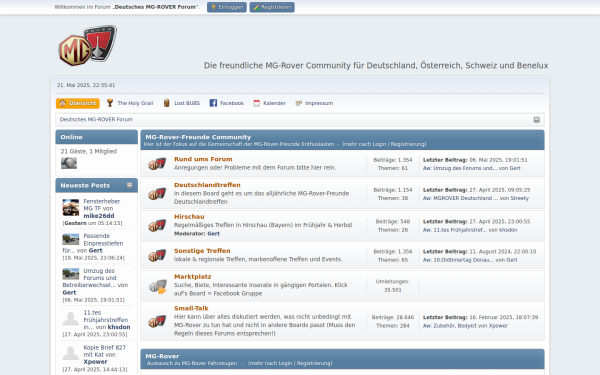Image resolution: width=600 pixels, height=375 pixels.
Task: Open last post Aw: 11.tes Frühjahrstref...
Action: tap(455, 230)
